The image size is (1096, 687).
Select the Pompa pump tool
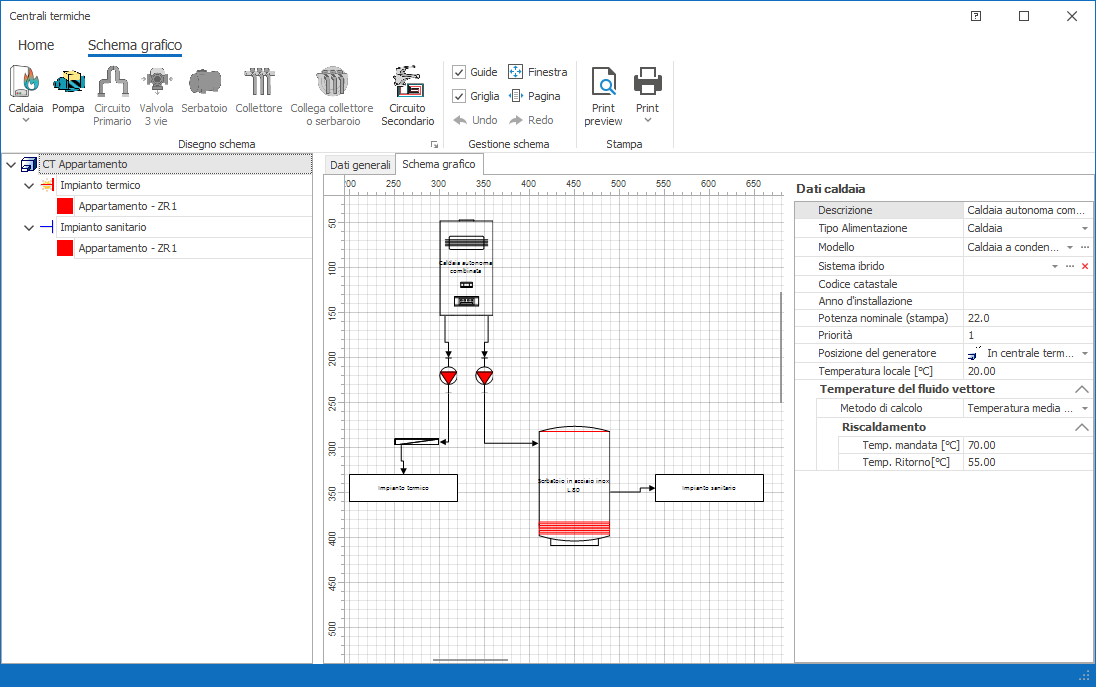pos(68,82)
